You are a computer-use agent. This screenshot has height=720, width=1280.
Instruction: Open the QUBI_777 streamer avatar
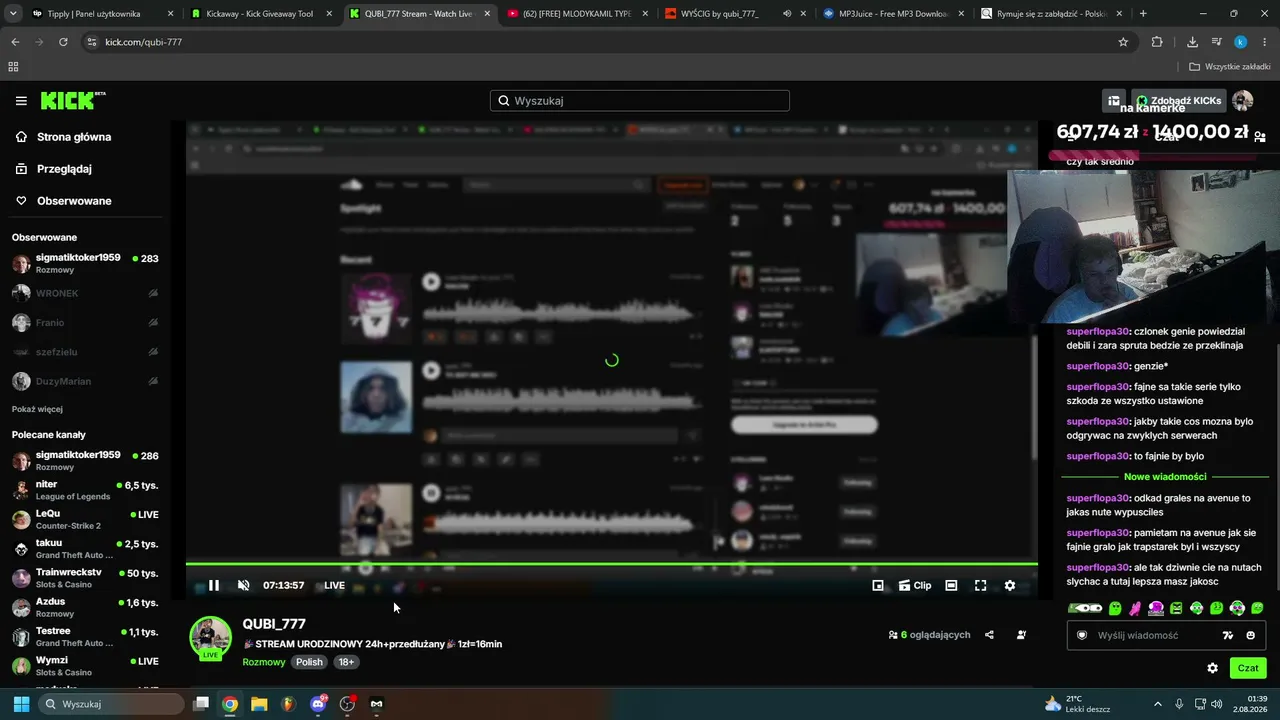[211, 637]
